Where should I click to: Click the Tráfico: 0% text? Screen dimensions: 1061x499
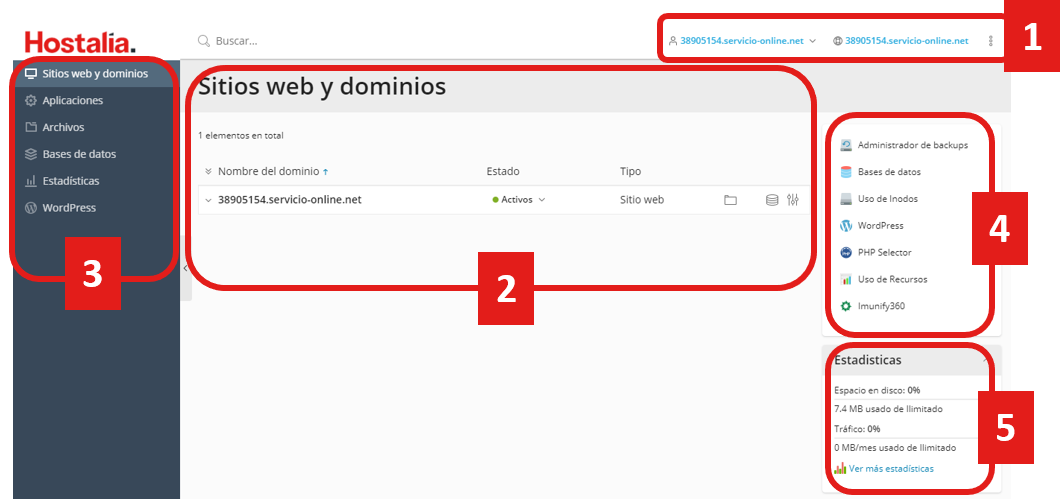[x=857, y=429]
